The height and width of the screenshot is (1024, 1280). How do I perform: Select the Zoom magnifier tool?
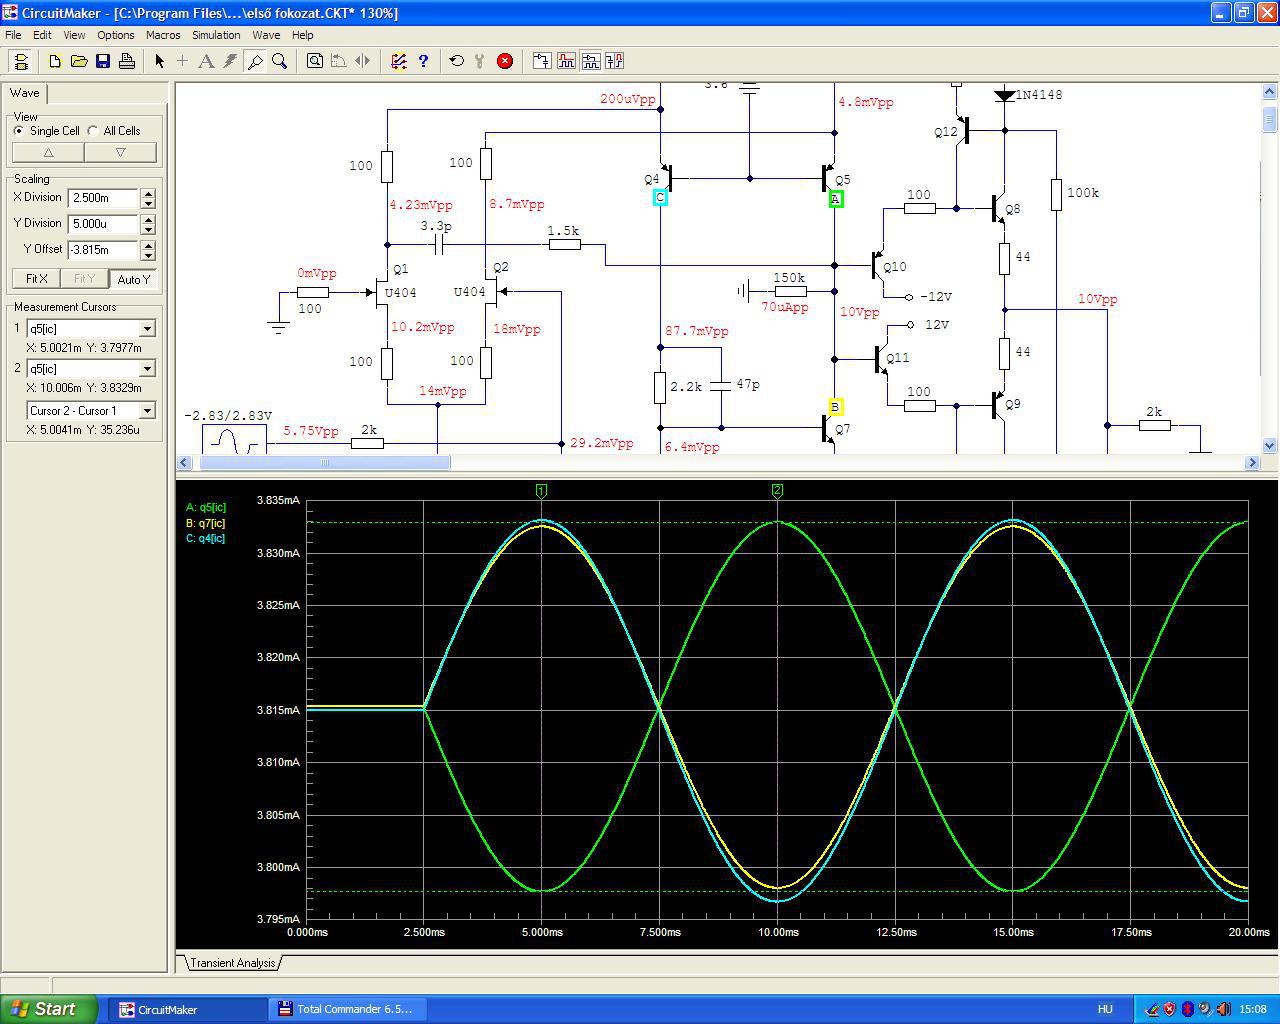280,61
